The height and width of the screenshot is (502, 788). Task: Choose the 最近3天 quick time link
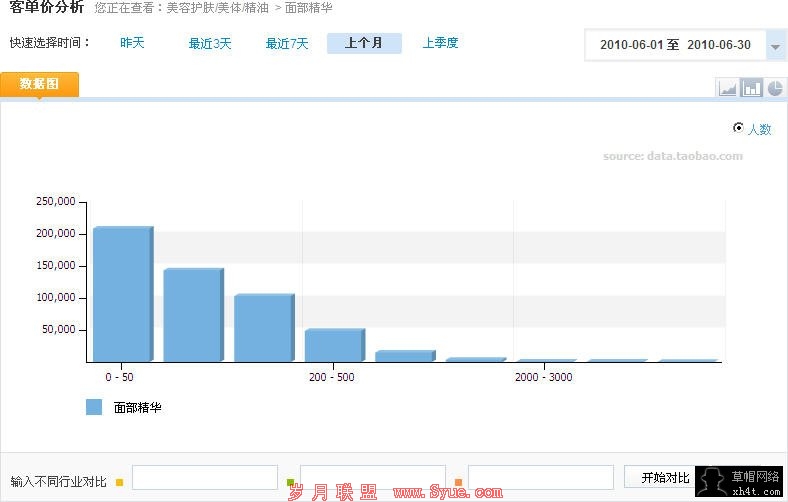click(x=210, y=43)
